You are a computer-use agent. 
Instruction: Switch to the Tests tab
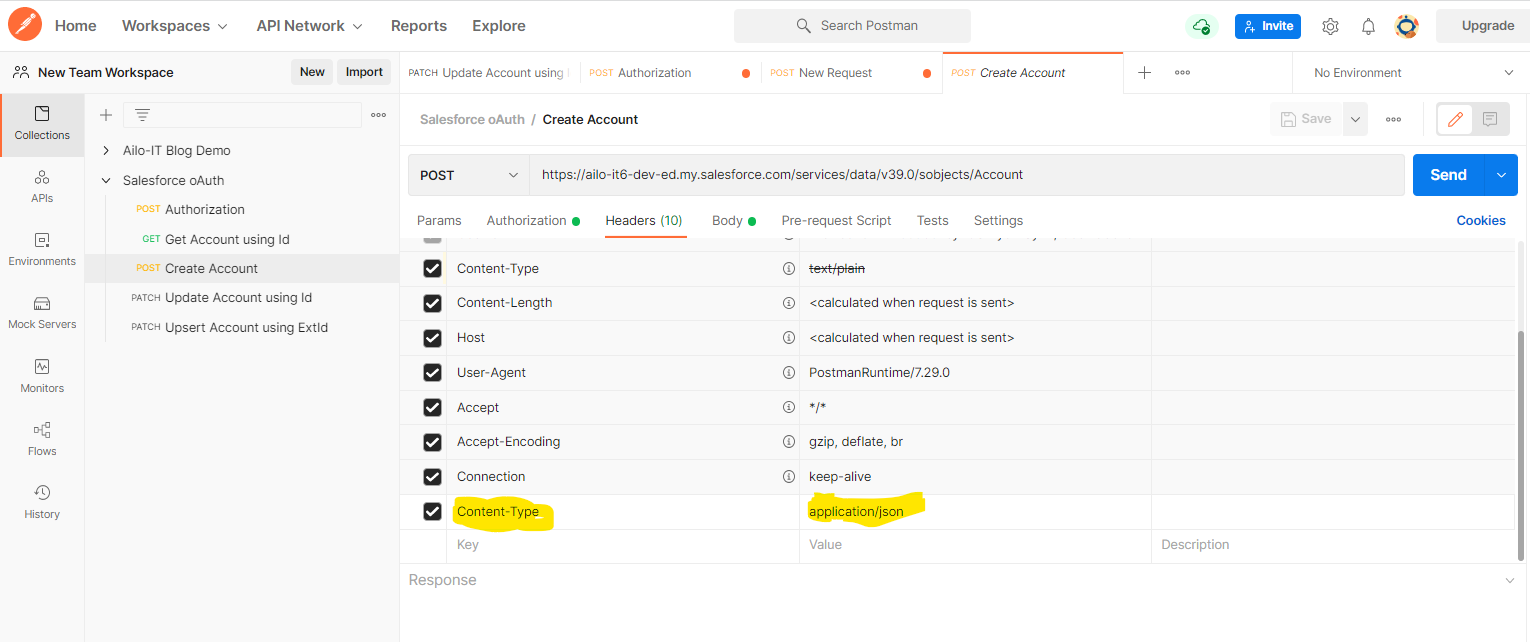[x=933, y=220]
